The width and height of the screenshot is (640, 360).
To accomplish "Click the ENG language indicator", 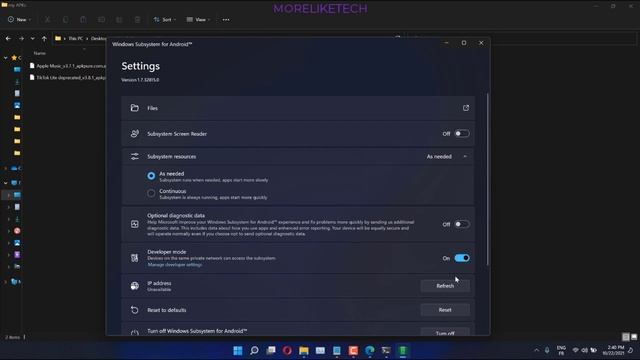I will 561,350.
